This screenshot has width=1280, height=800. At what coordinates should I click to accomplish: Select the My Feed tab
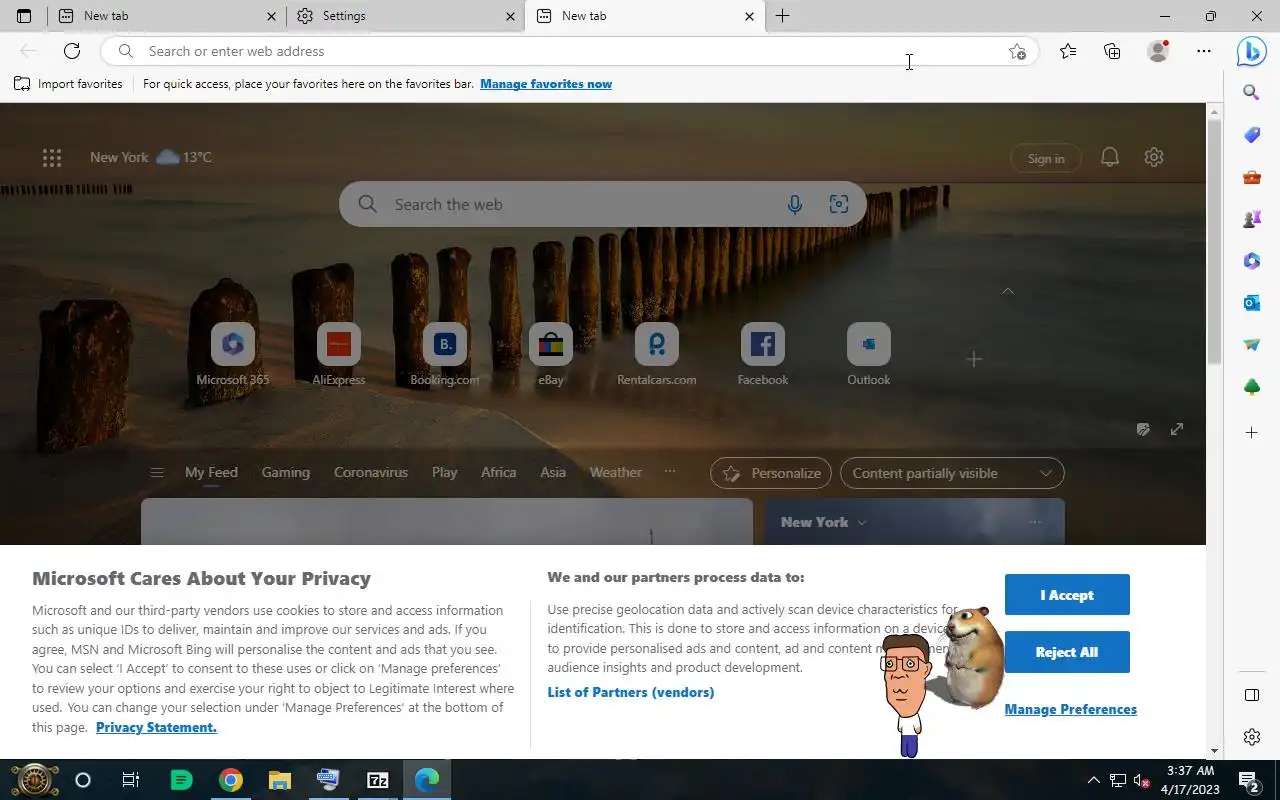point(211,472)
